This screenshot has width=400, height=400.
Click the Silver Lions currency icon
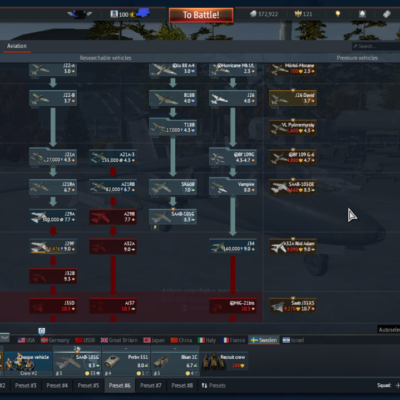coord(253,14)
